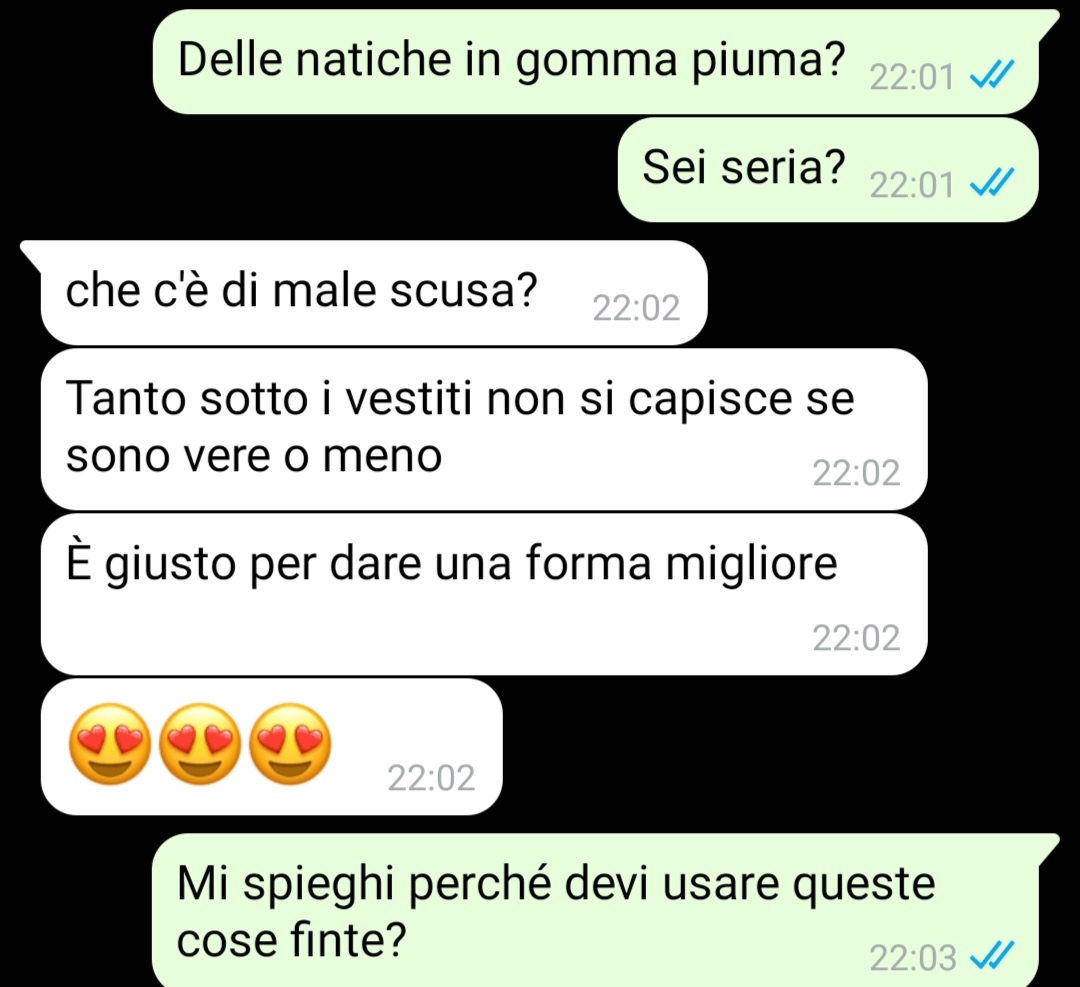Image resolution: width=1080 pixels, height=987 pixels.
Task: Click the 22:02 timestamp below 'forma migliore'
Action: click(856, 638)
